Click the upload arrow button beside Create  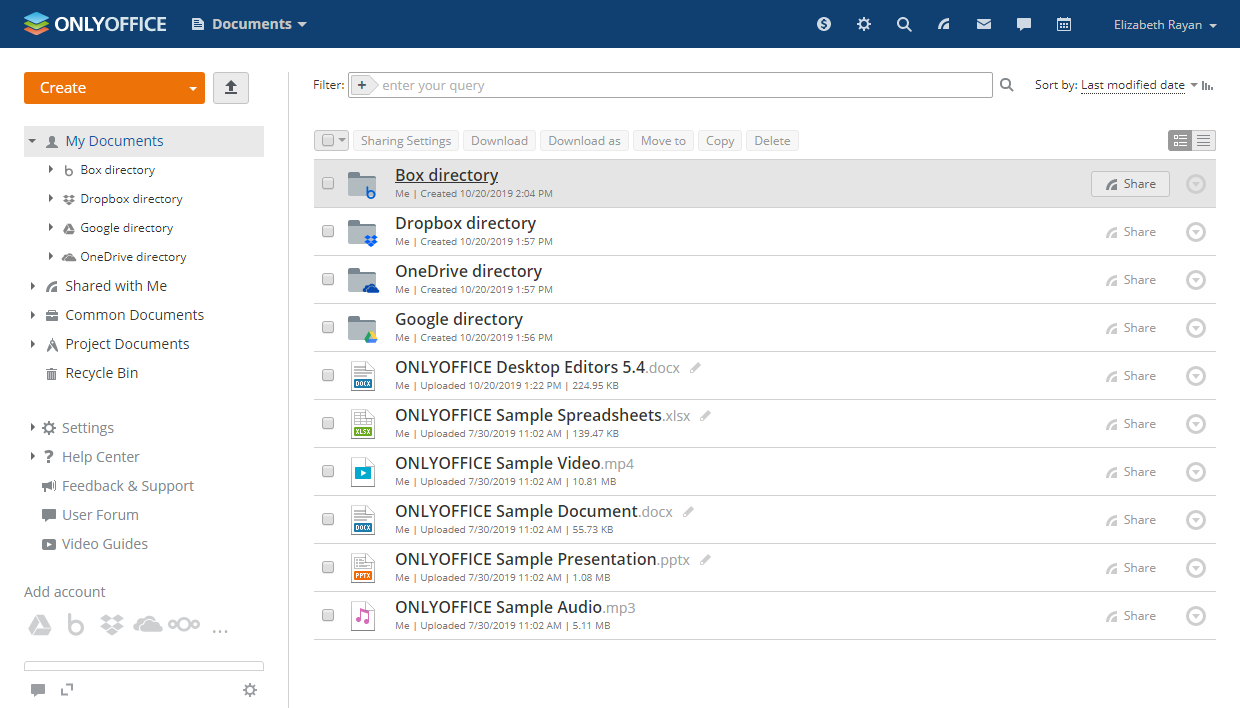[x=231, y=88]
